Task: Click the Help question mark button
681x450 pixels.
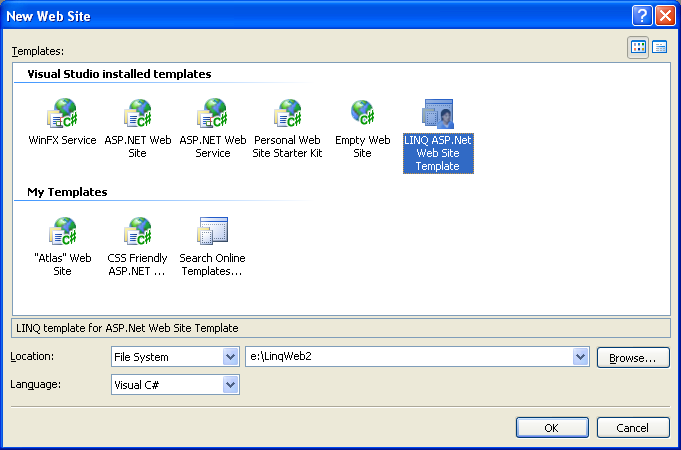Action: tap(641, 16)
